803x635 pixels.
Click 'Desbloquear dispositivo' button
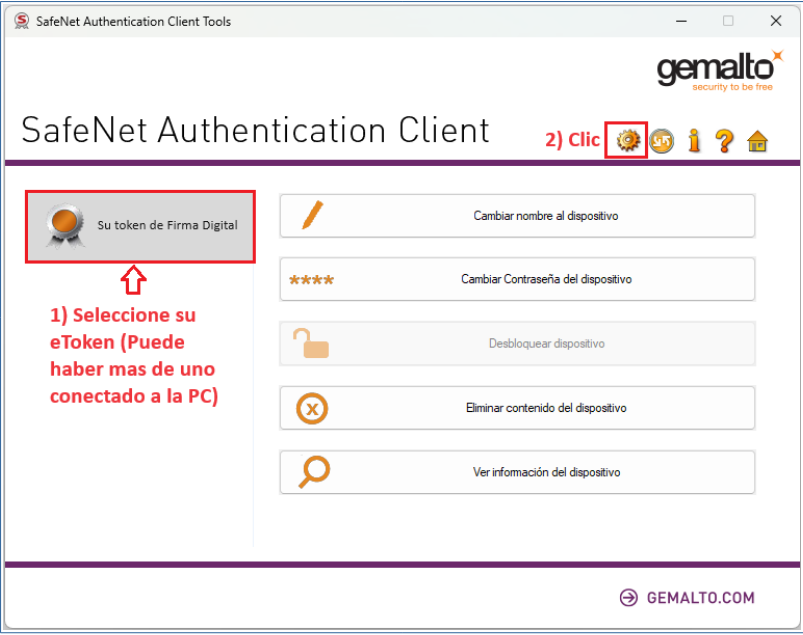(x=546, y=344)
